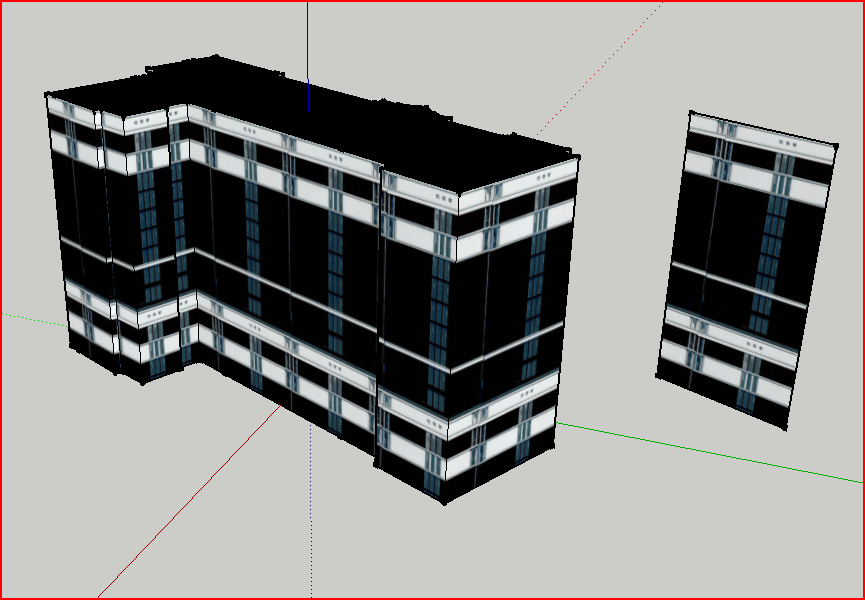Click the building's top-right roof corner
This screenshot has height=600, width=865.
(578, 158)
